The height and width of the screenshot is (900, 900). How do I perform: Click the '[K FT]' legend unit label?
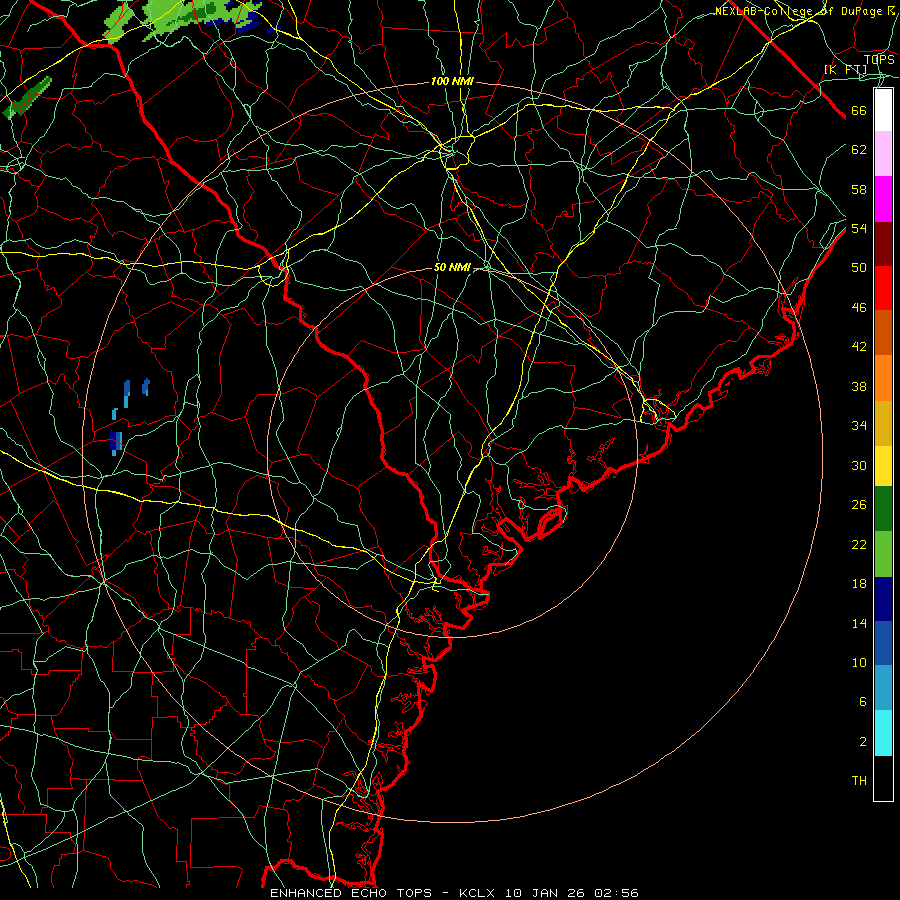tap(846, 69)
